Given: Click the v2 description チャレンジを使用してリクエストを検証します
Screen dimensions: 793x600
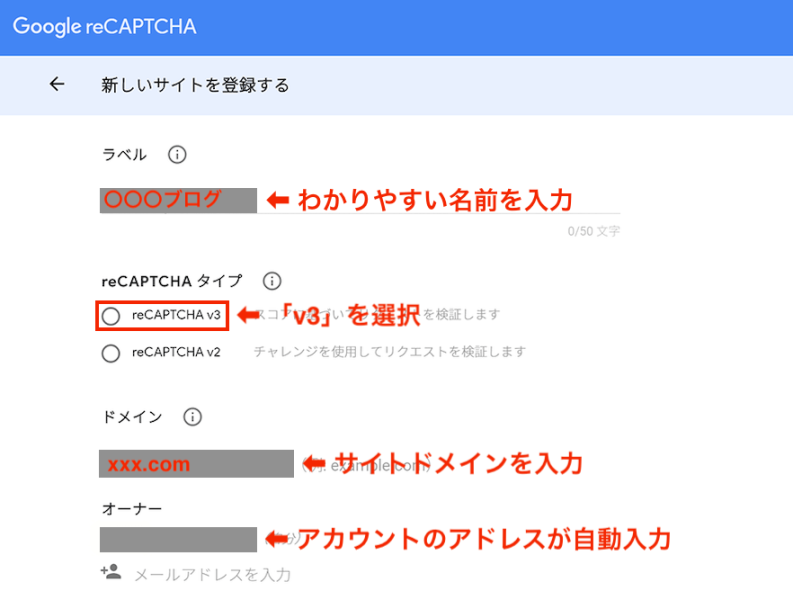Looking at the screenshot, I should 390,352.
